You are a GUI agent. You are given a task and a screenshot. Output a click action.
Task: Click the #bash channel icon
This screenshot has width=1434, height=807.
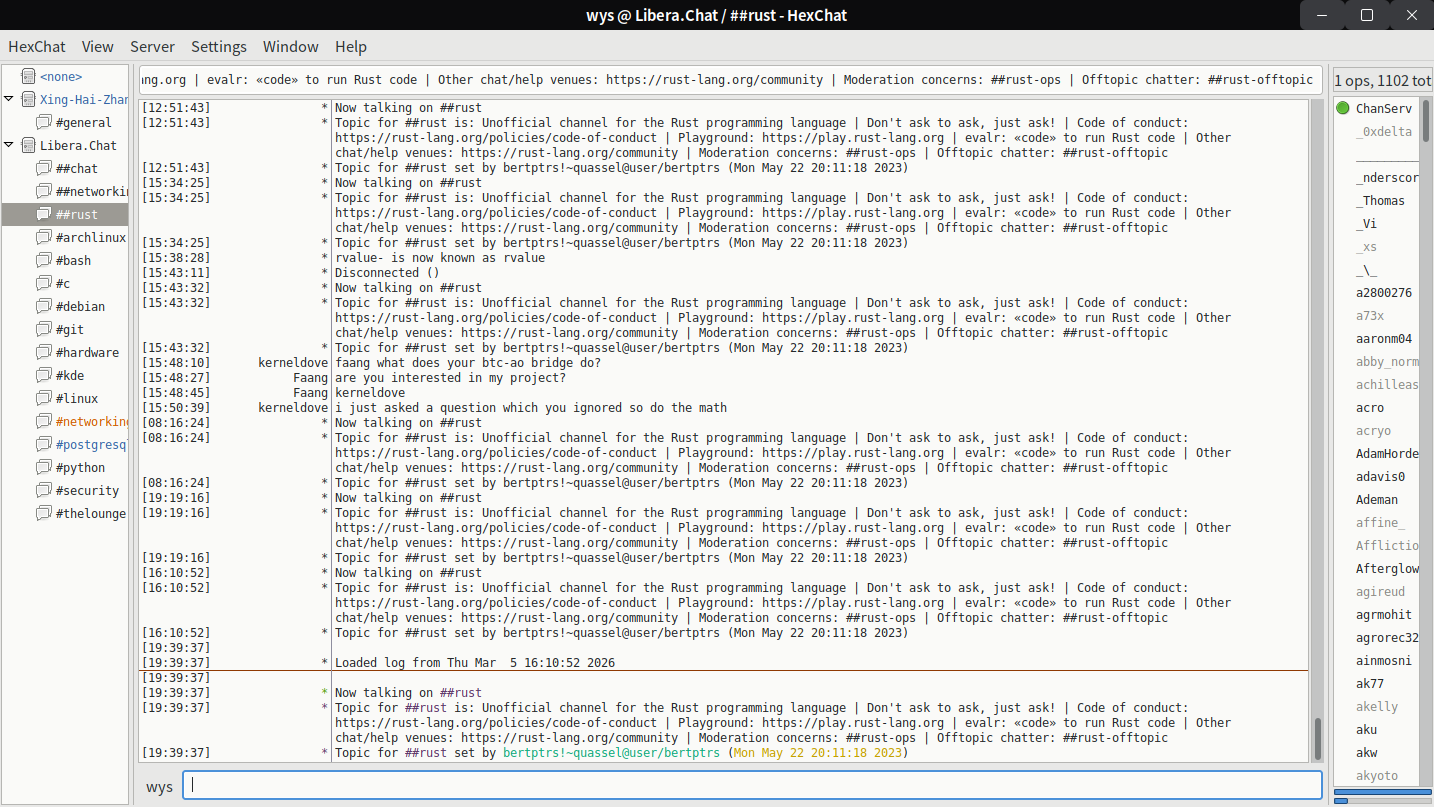44,260
